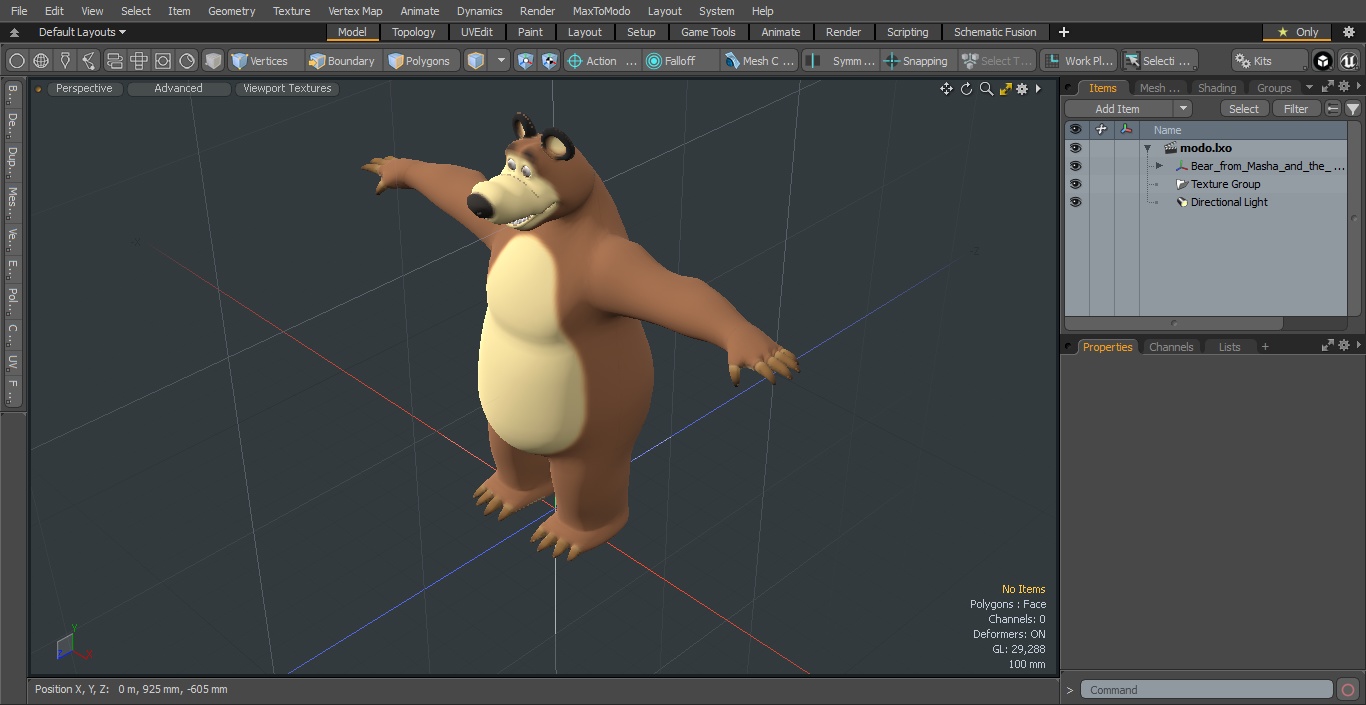Hide the Bear_from_Masha mesh item
The width and height of the screenshot is (1366, 705).
pos(1075,166)
